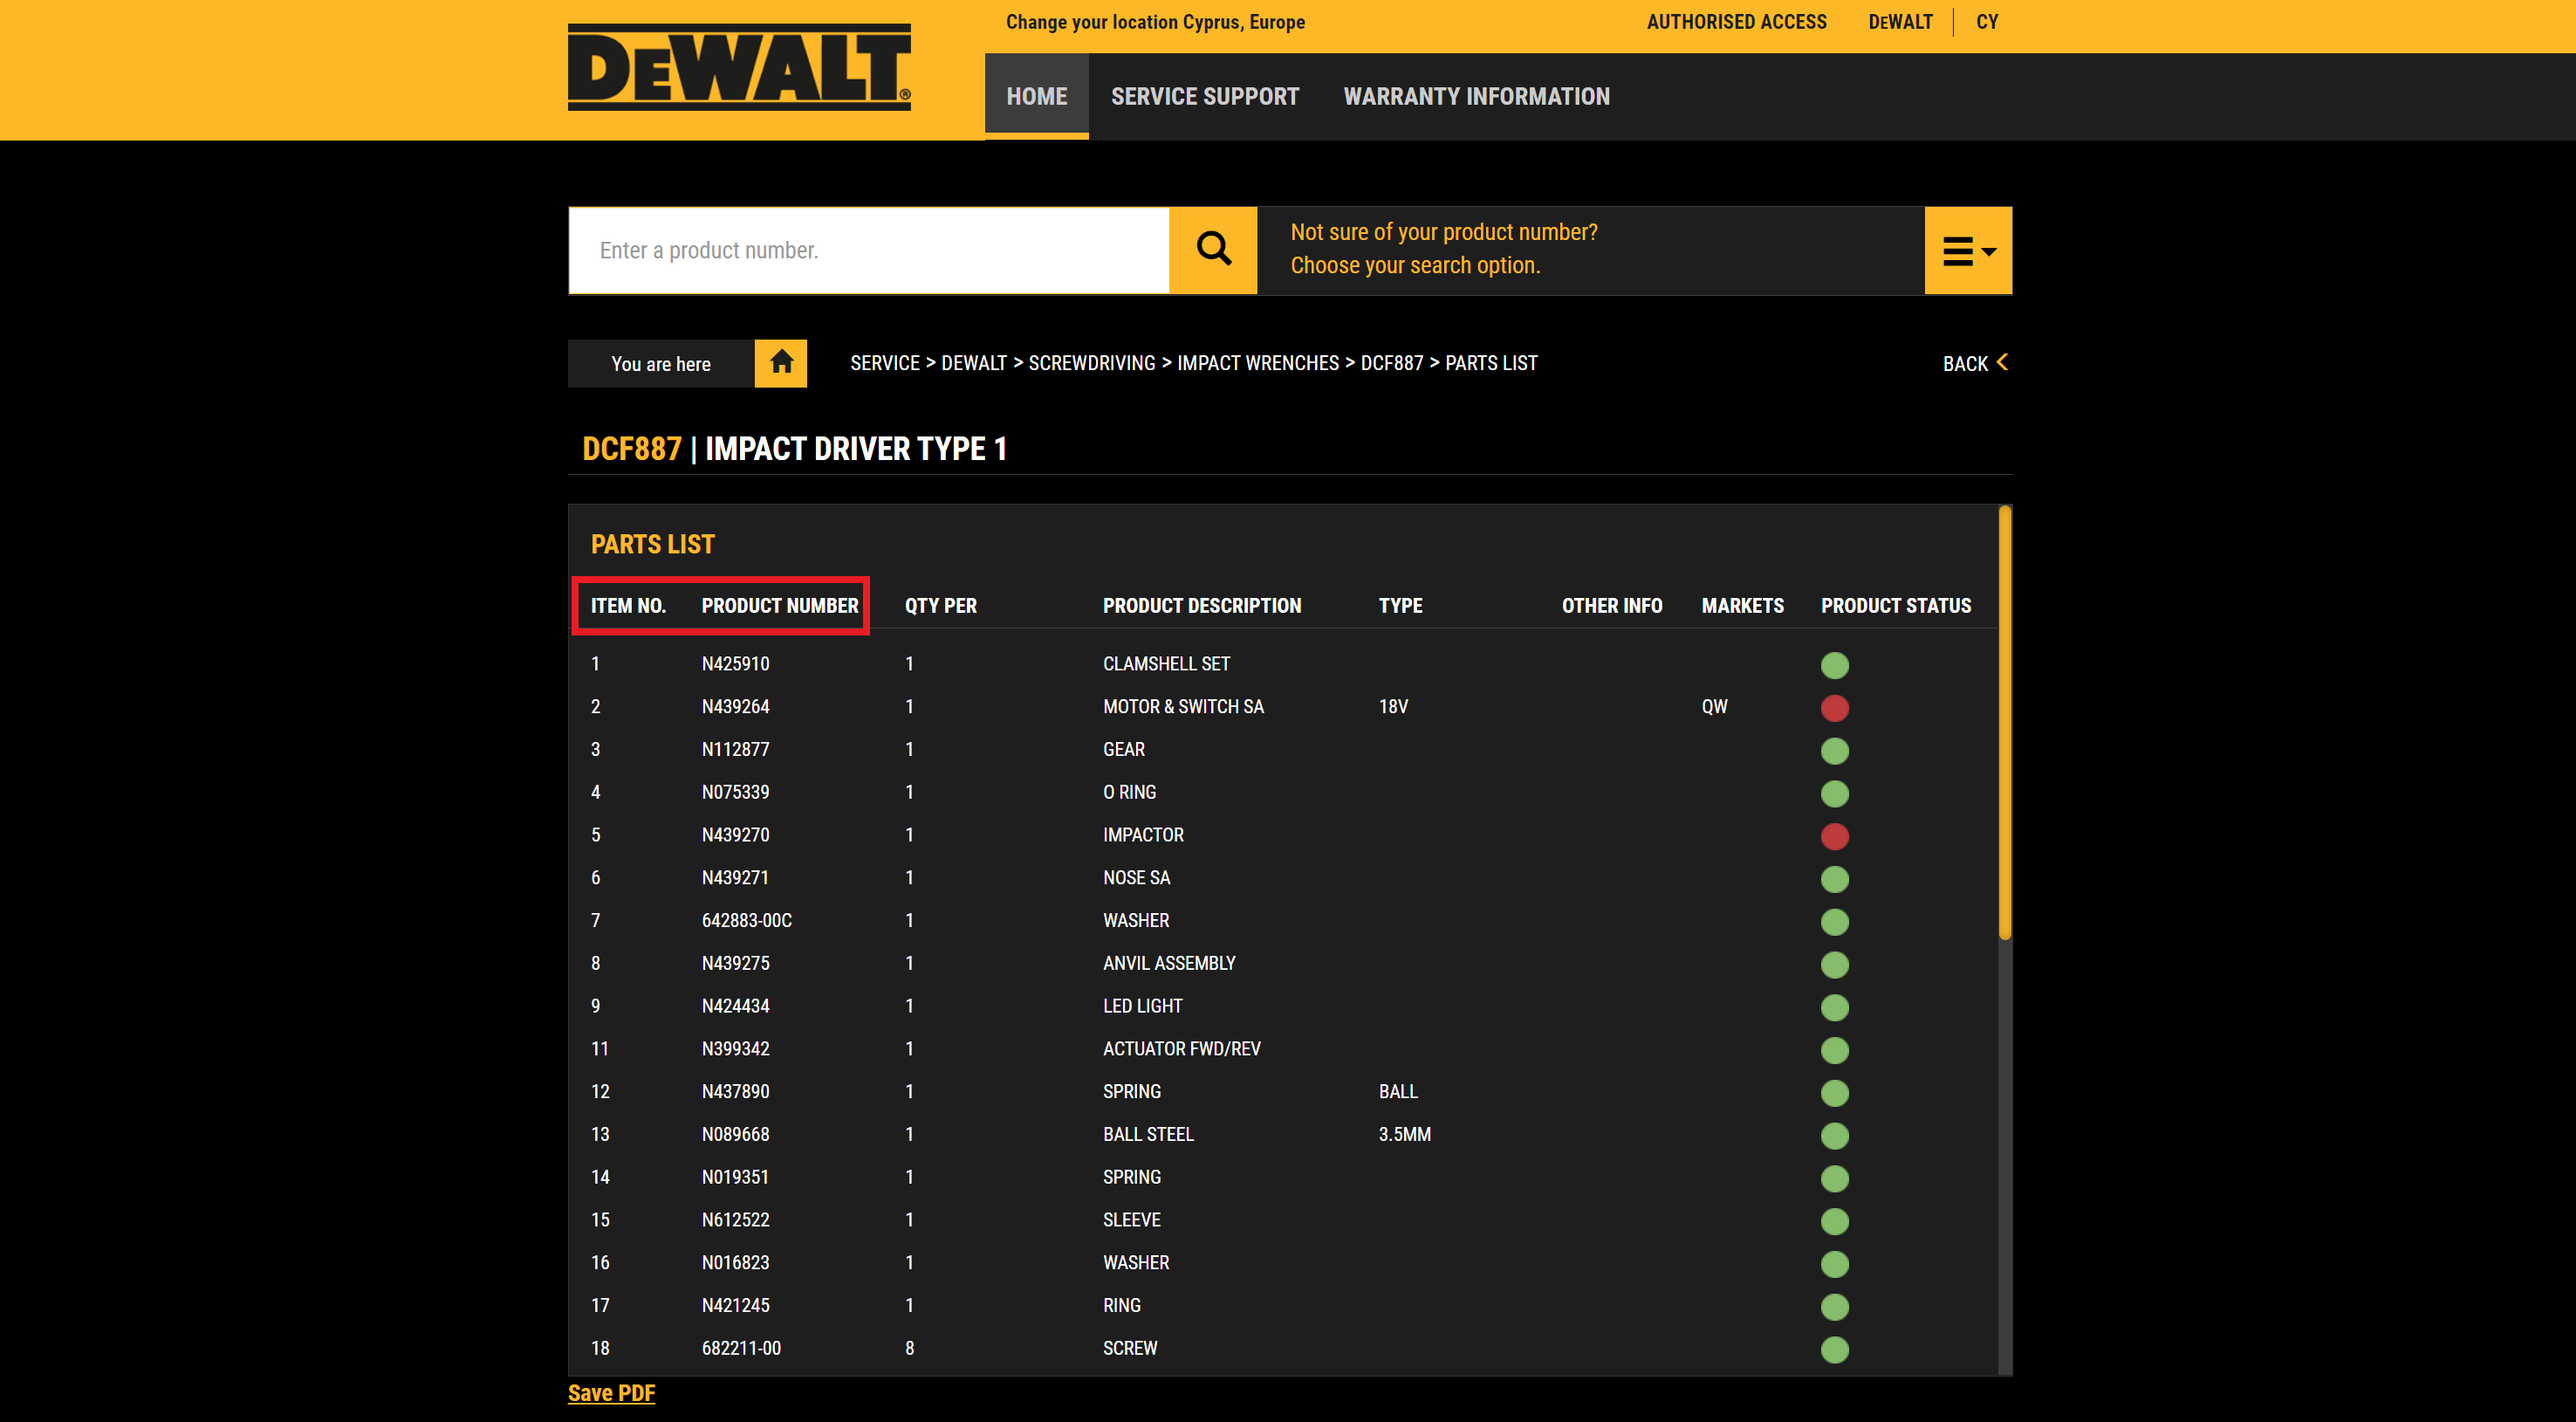Click the green status dot for GEAR
The image size is (2576, 1422).
[x=1834, y=751]
